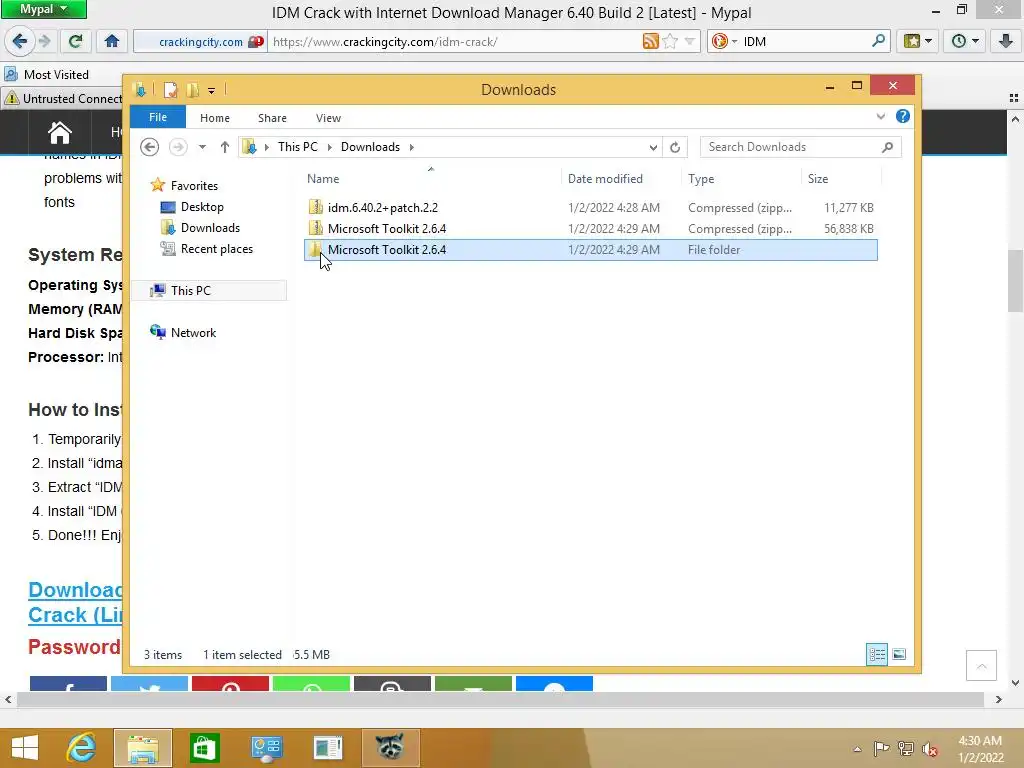Click Mypal raccoon taskbar icon
Image resolution: width=1024 pixels, height=768 pixels.
(x=391, y=748)
